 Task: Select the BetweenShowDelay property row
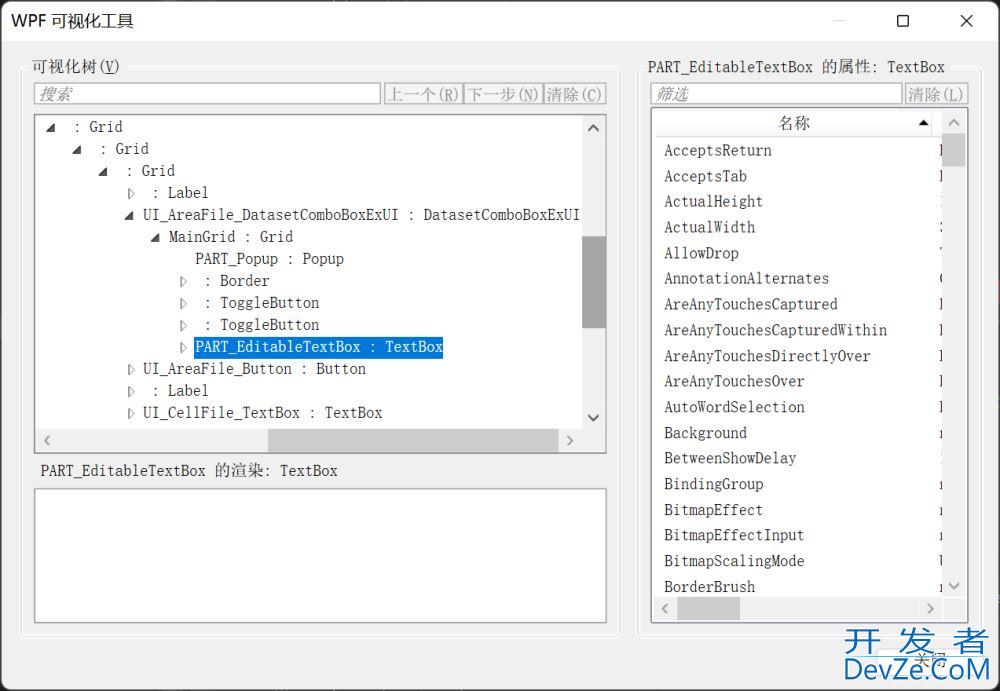[x=798, y=458]
